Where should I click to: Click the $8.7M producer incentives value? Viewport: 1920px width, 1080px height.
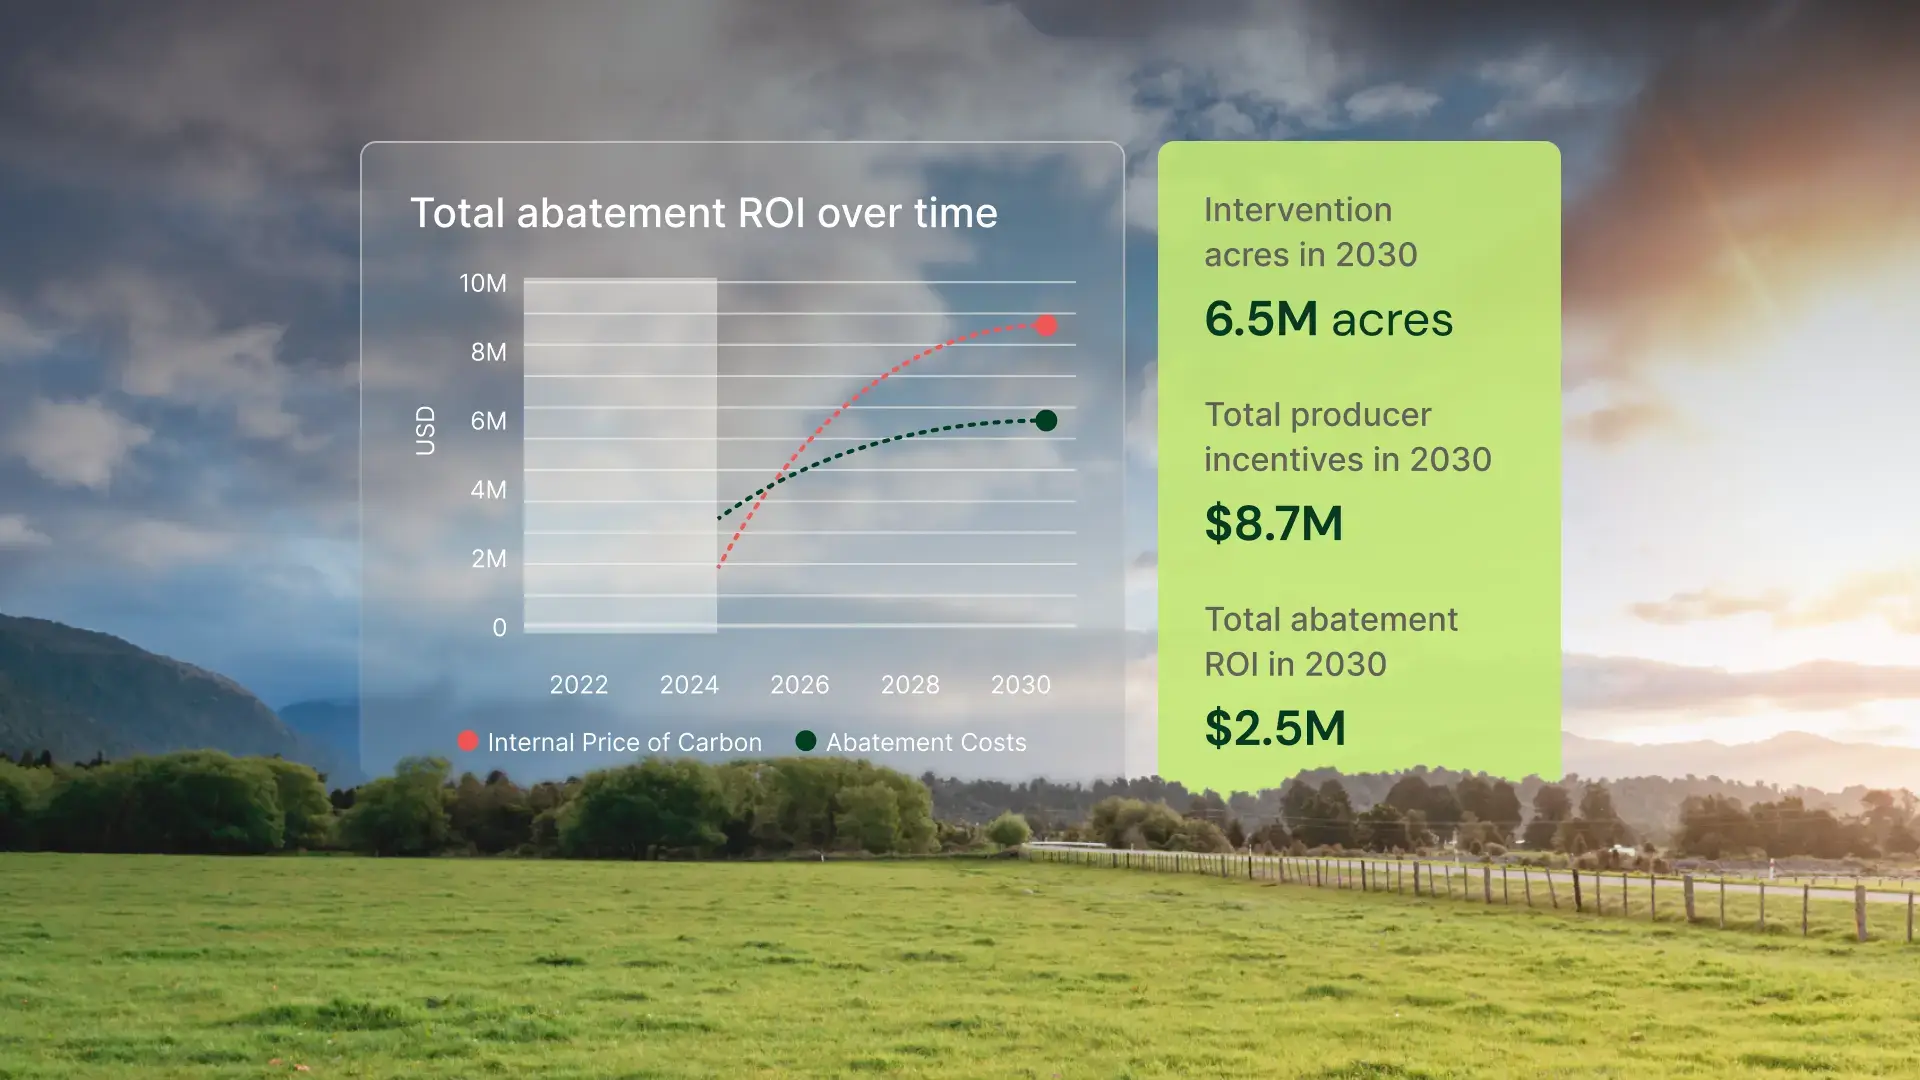[1273, 524]
